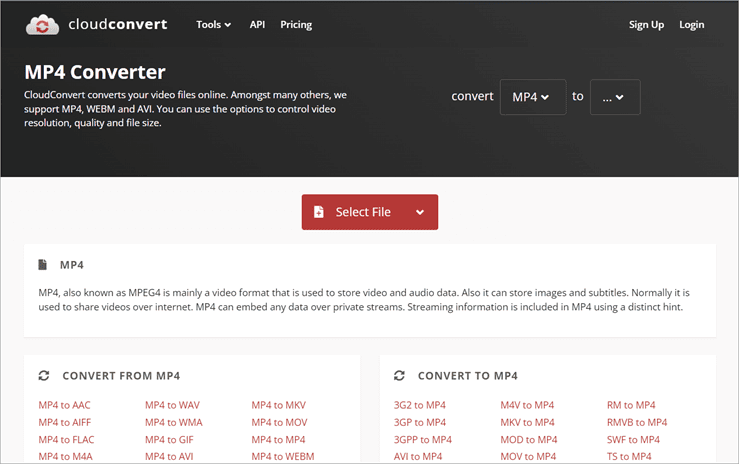Select the MP4 to GIF link
The height and width of the screenshot is (465, 739).
point(167,439)
